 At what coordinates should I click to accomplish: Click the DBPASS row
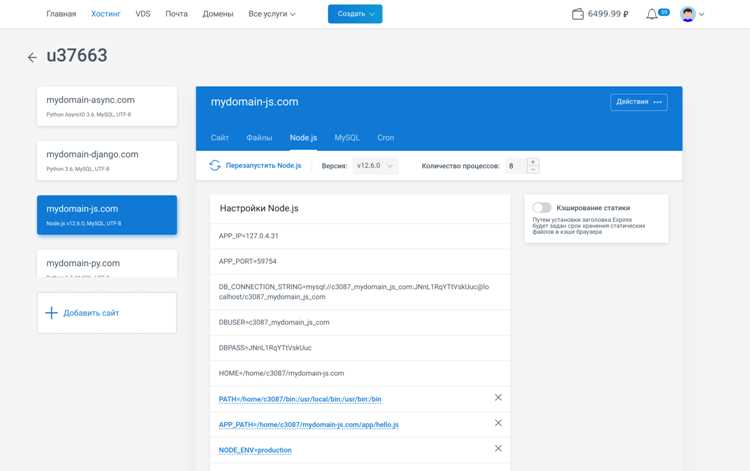360,348
